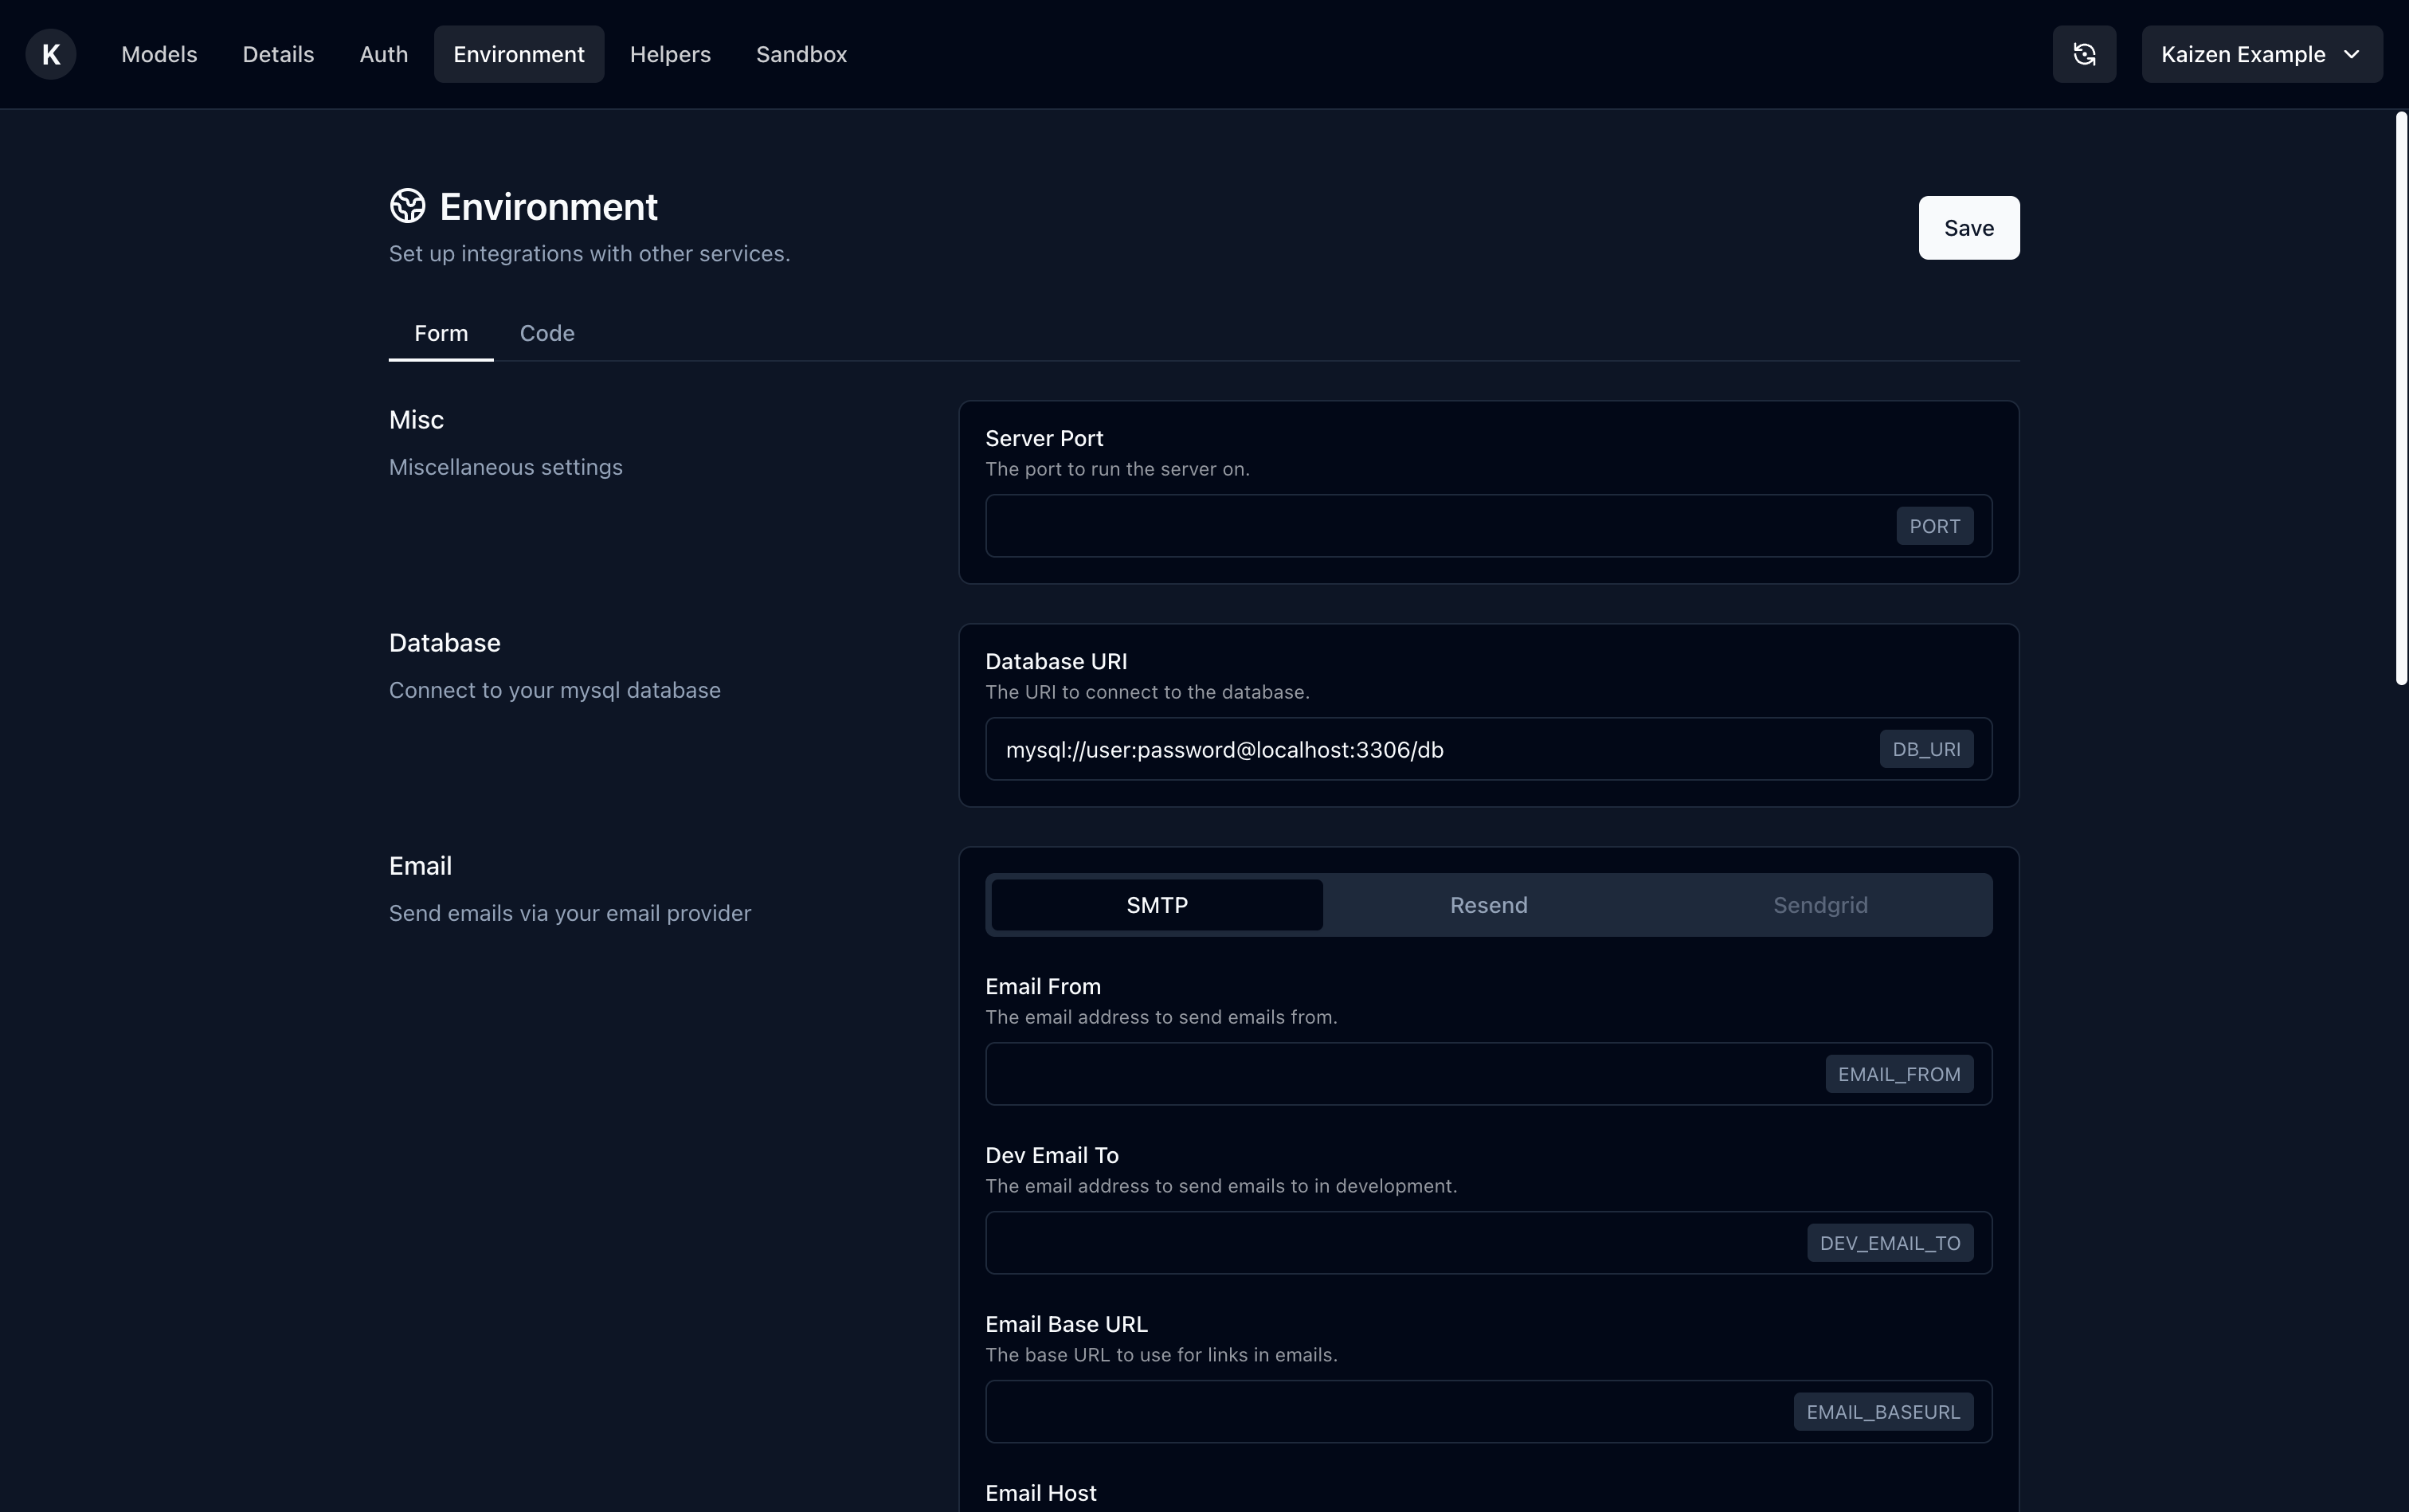The width and height of the screenshot is (2409, 1512).
Task: Click the page vertical scrollbar
Action: [2401, 400]
